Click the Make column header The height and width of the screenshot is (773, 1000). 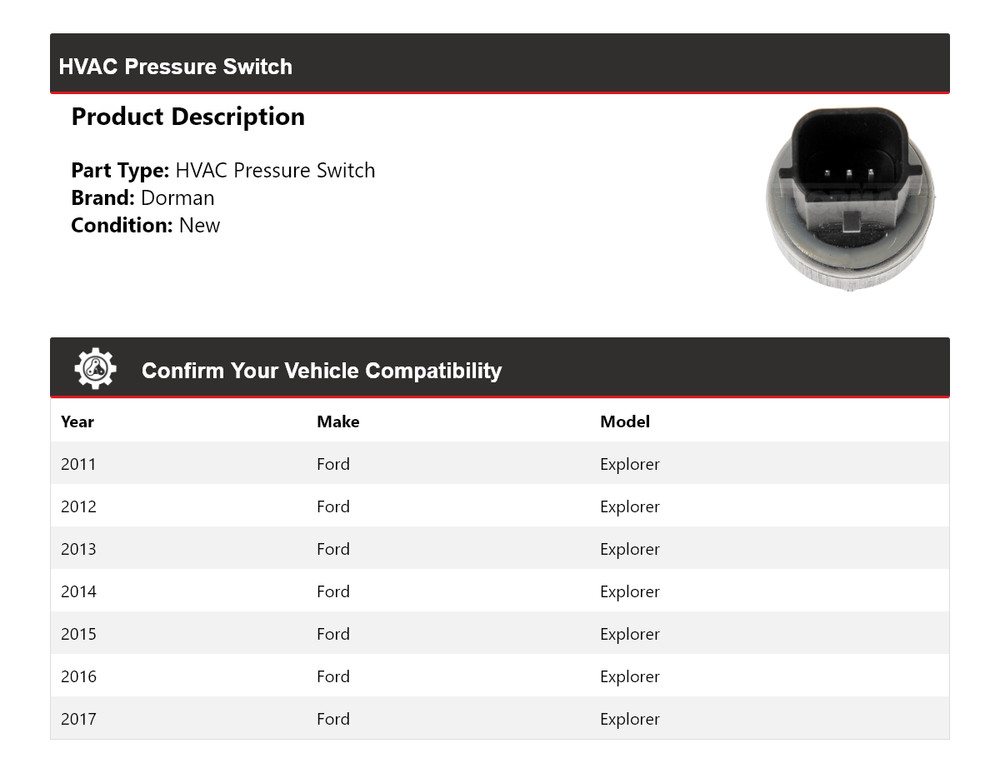(x=338, y=422)
